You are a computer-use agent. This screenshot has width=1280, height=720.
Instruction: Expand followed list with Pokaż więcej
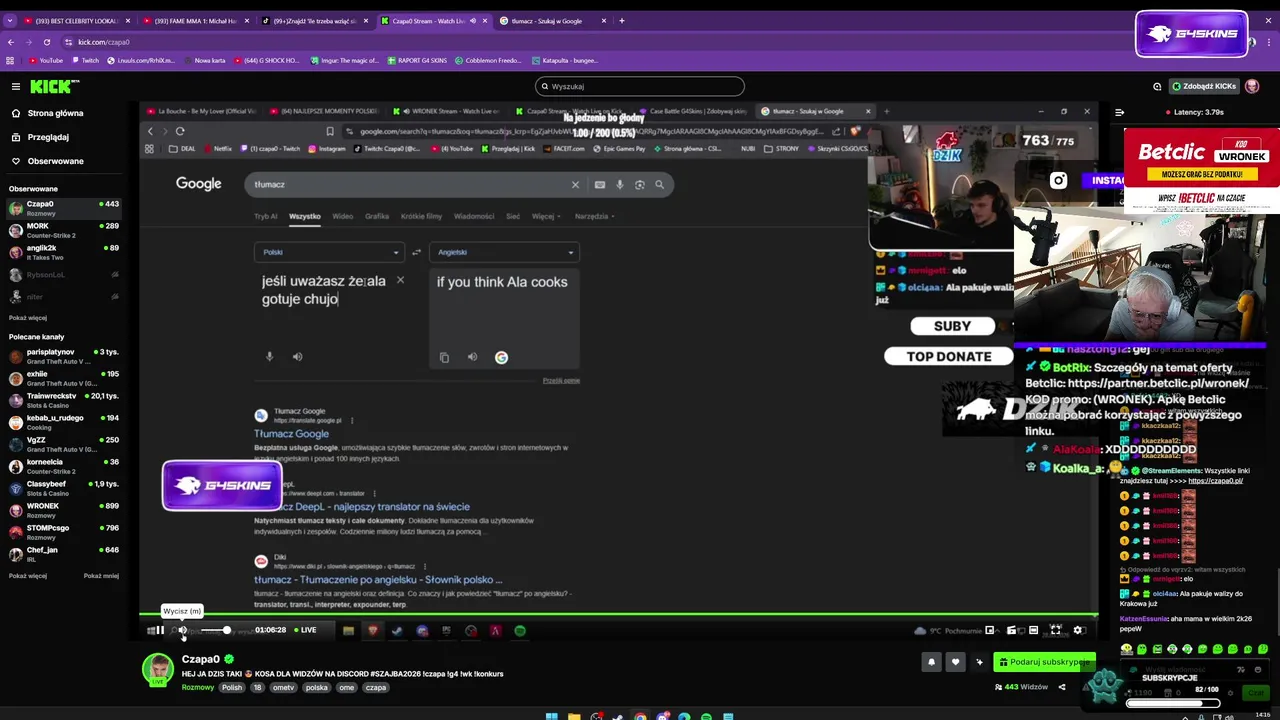click(x=28, y=318)
